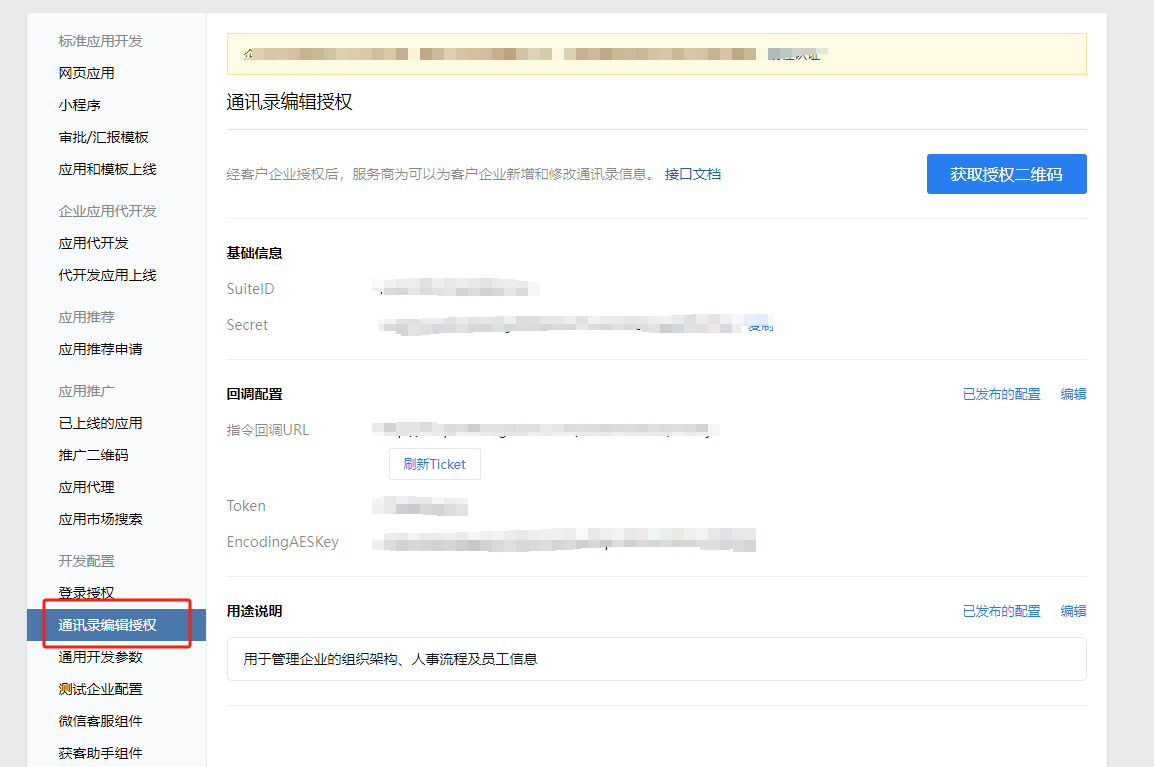Click the 基础信息 heading
The image size is (1154, 767).
click(x=255, y=253)
